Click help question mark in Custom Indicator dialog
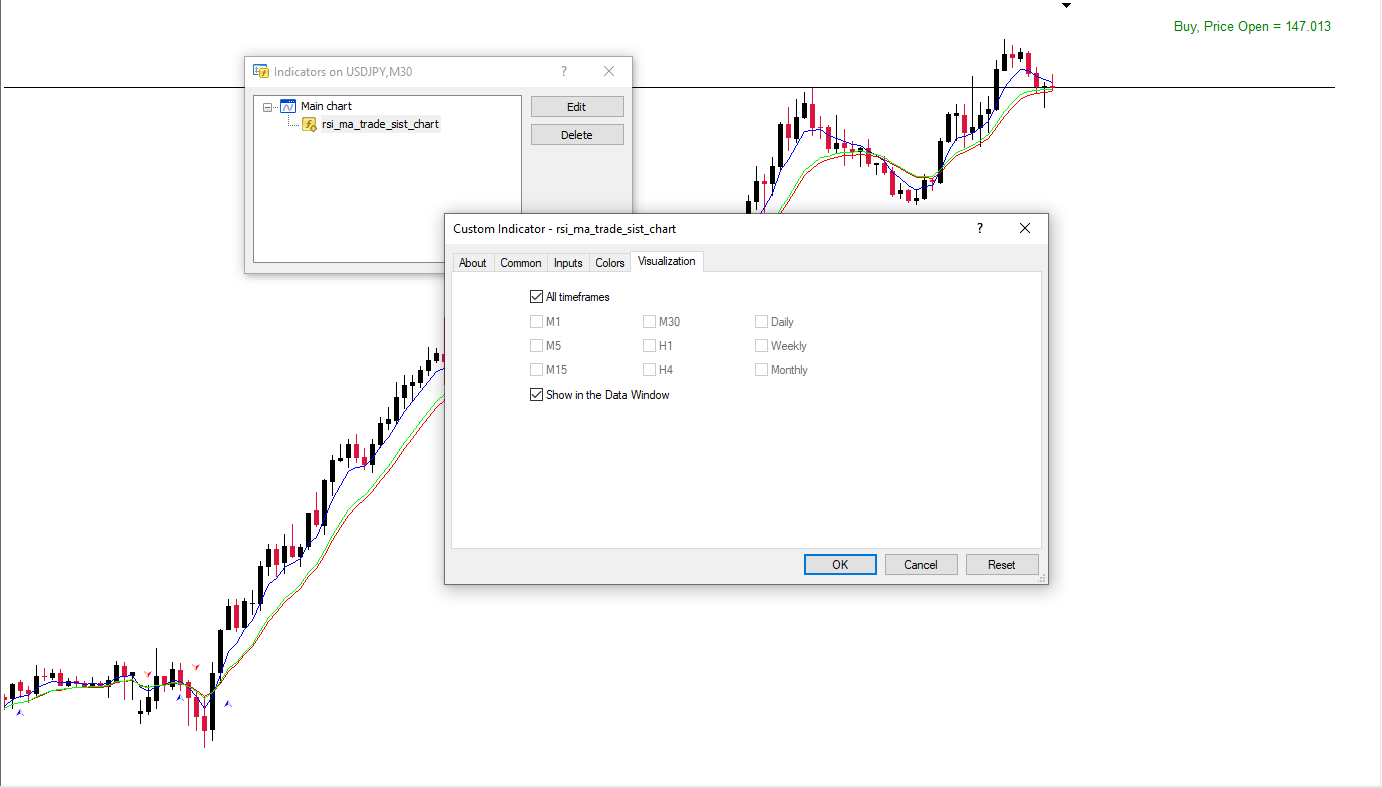The image size is (1382, 788). pyautogui.click(x=980, y=228)
